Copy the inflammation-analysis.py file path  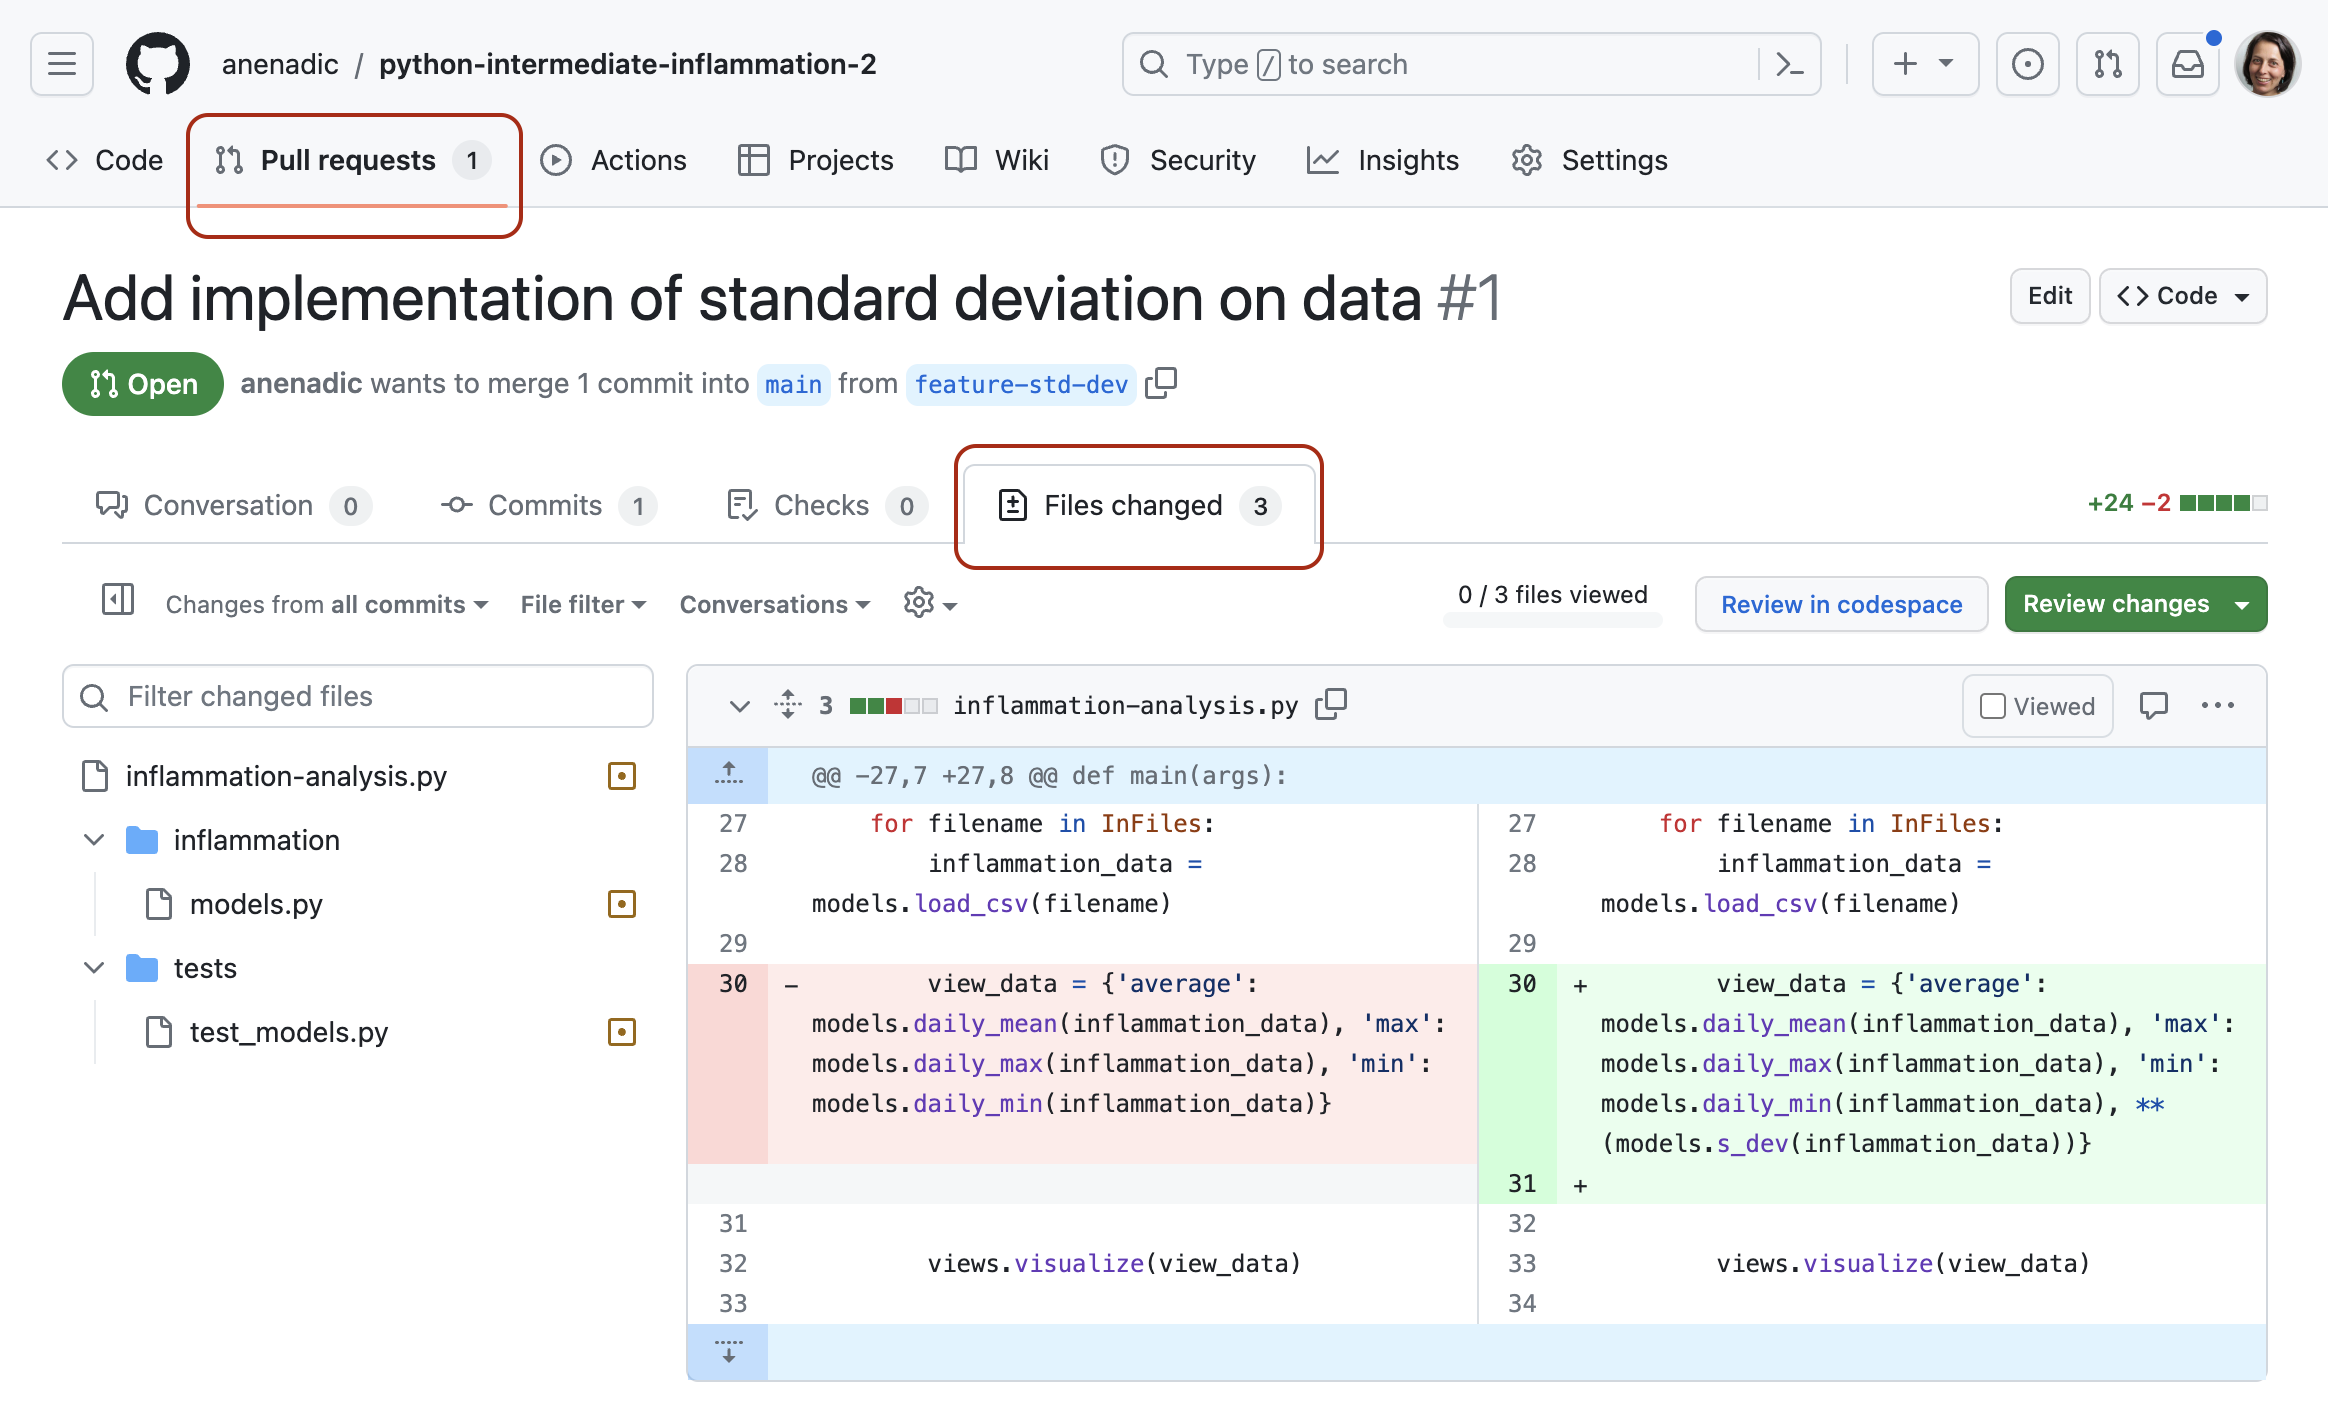tap(1331, 704)
